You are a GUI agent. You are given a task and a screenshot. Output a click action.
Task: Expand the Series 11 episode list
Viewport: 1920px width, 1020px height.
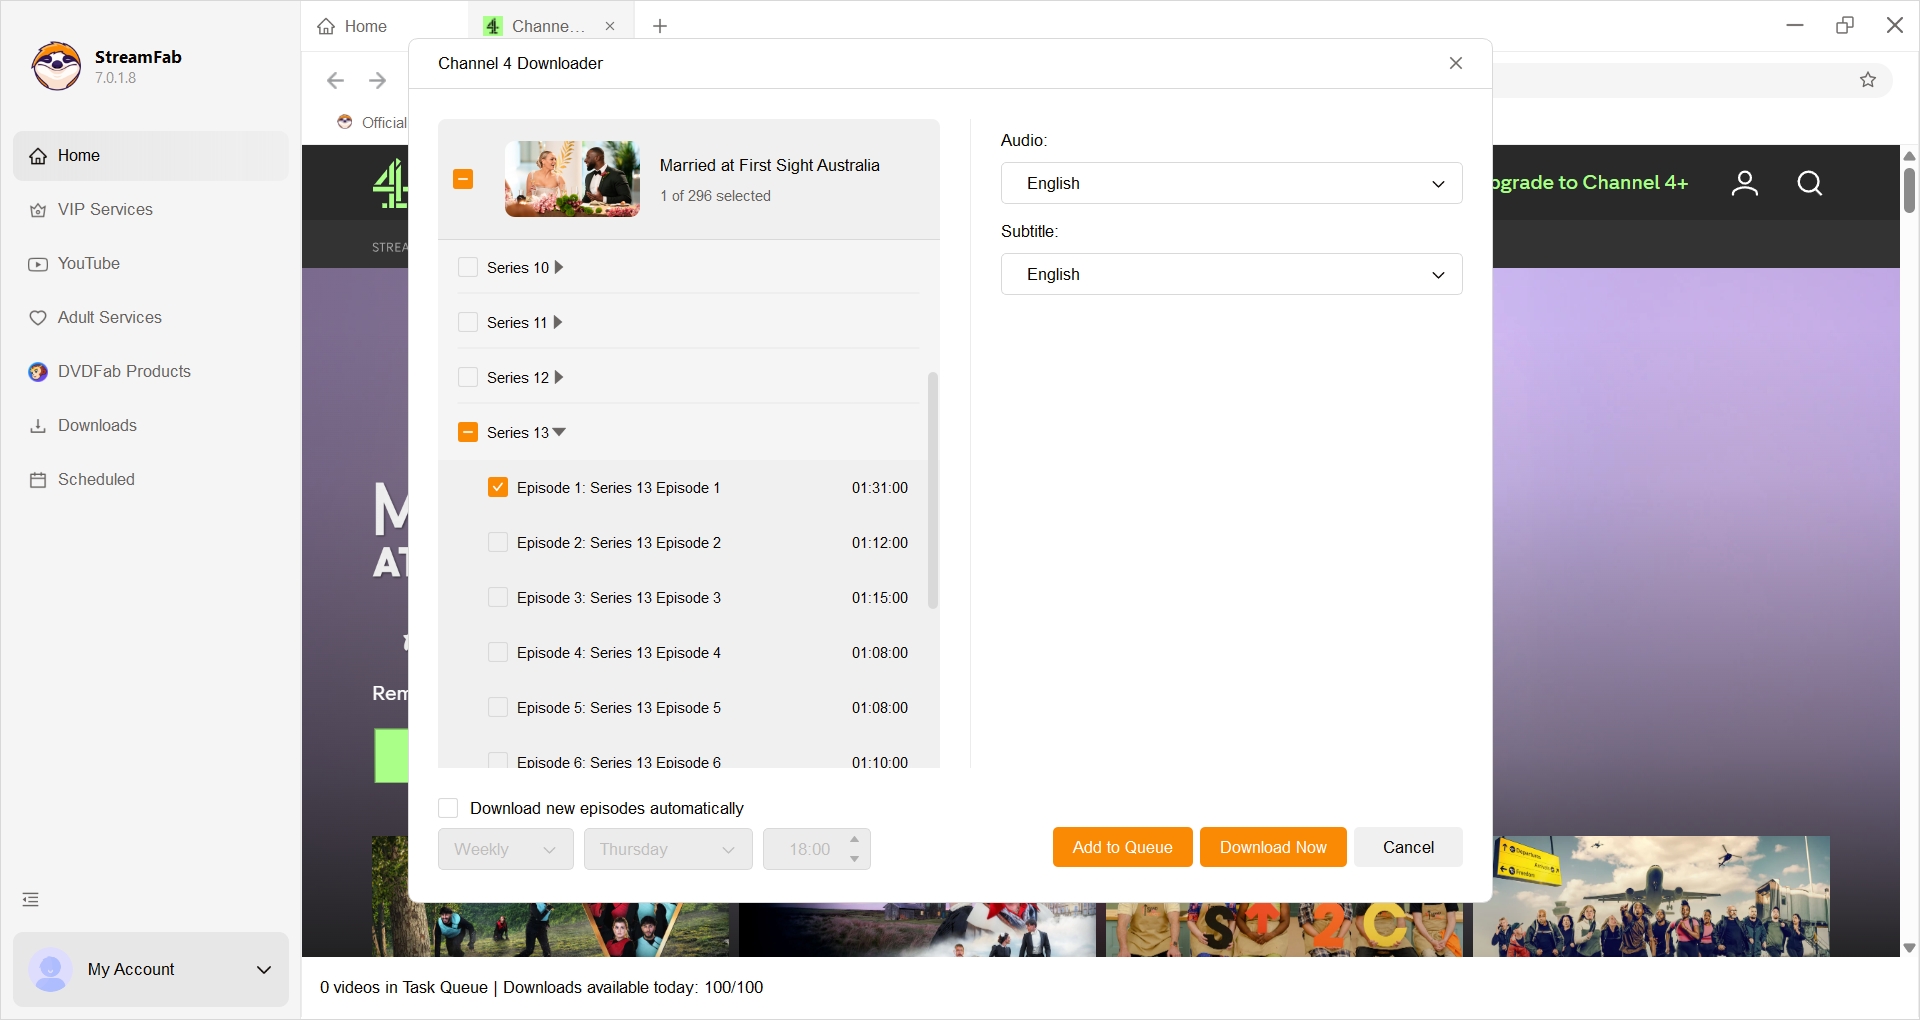tap(558, 323)
